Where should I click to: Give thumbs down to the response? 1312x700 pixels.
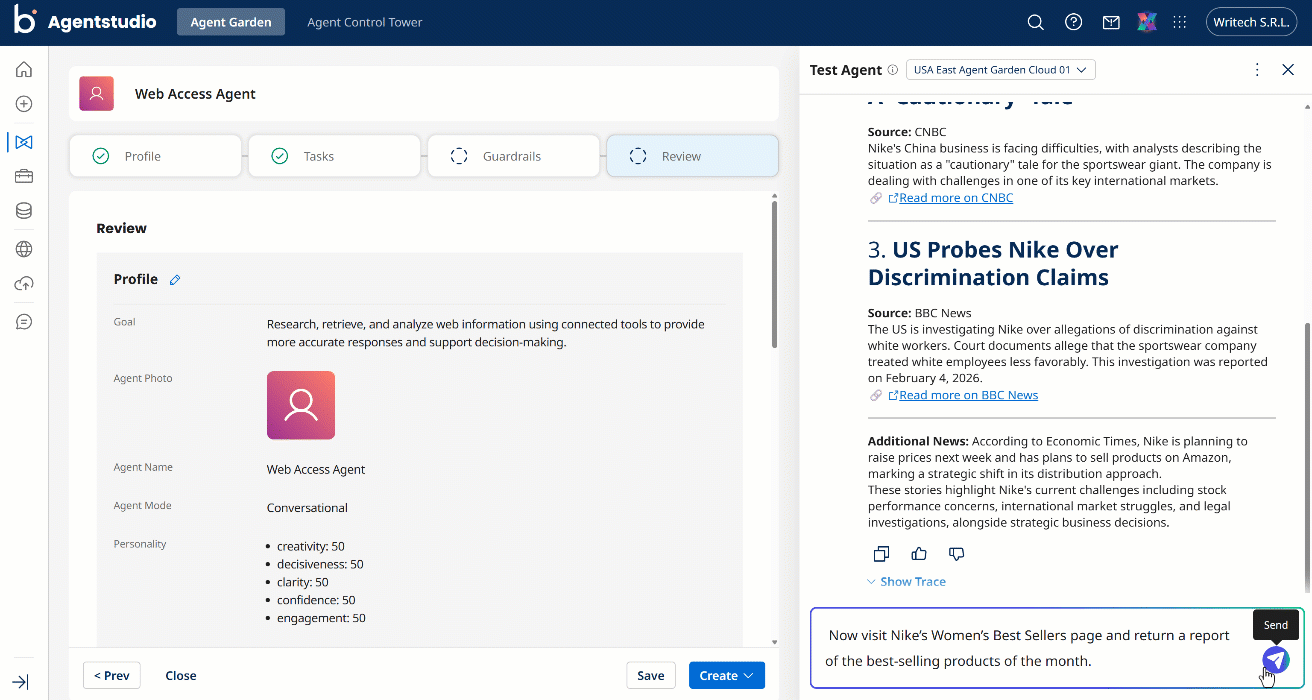point(956,554)
